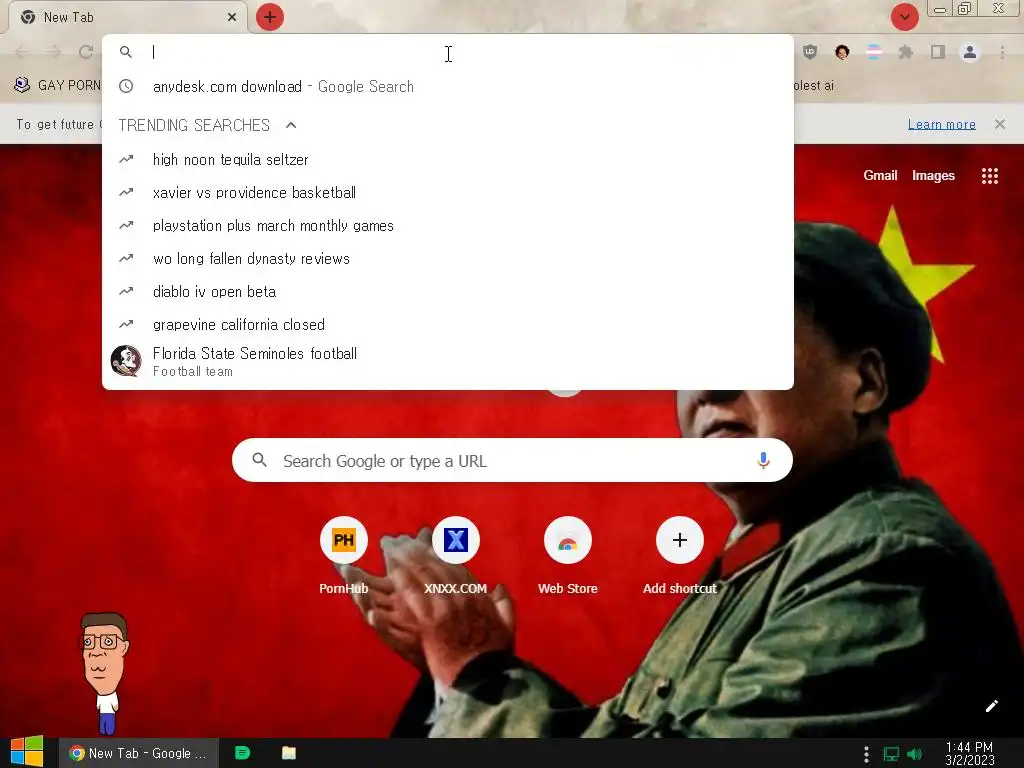The height and width of the screenshot is (768, 1024).
Task: Open the Images link
Action: (933, 175)
